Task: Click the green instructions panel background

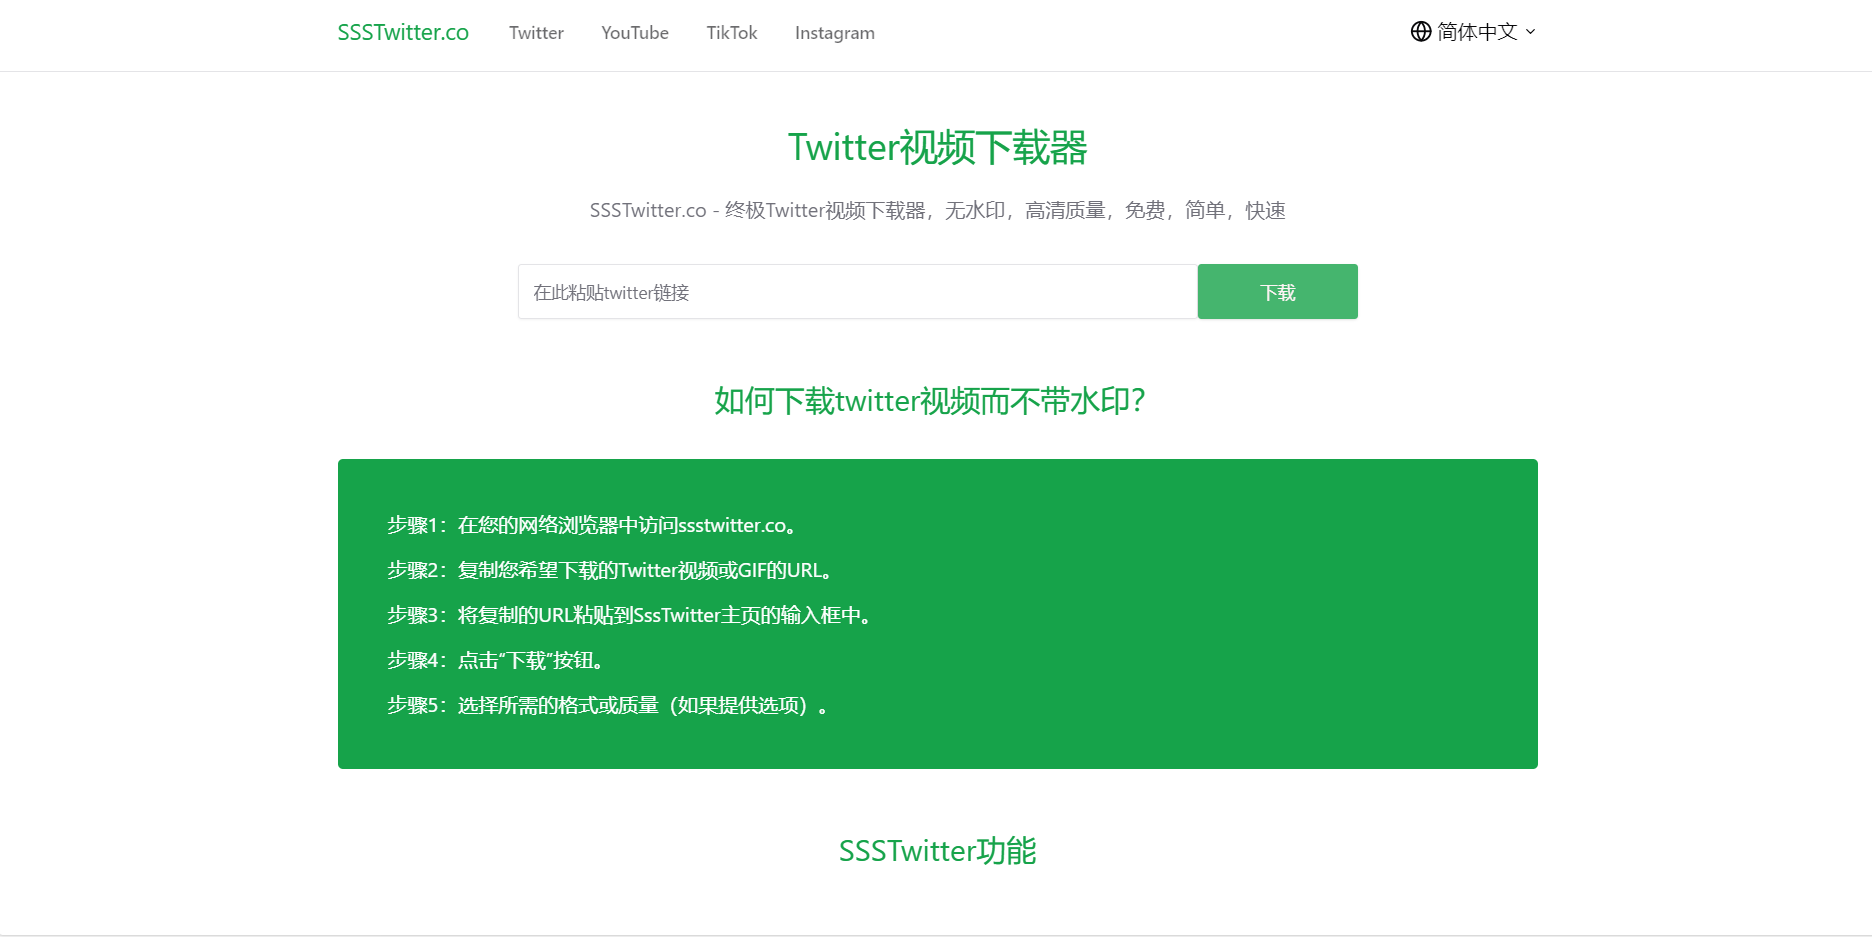Action: tap(1200, 614)
